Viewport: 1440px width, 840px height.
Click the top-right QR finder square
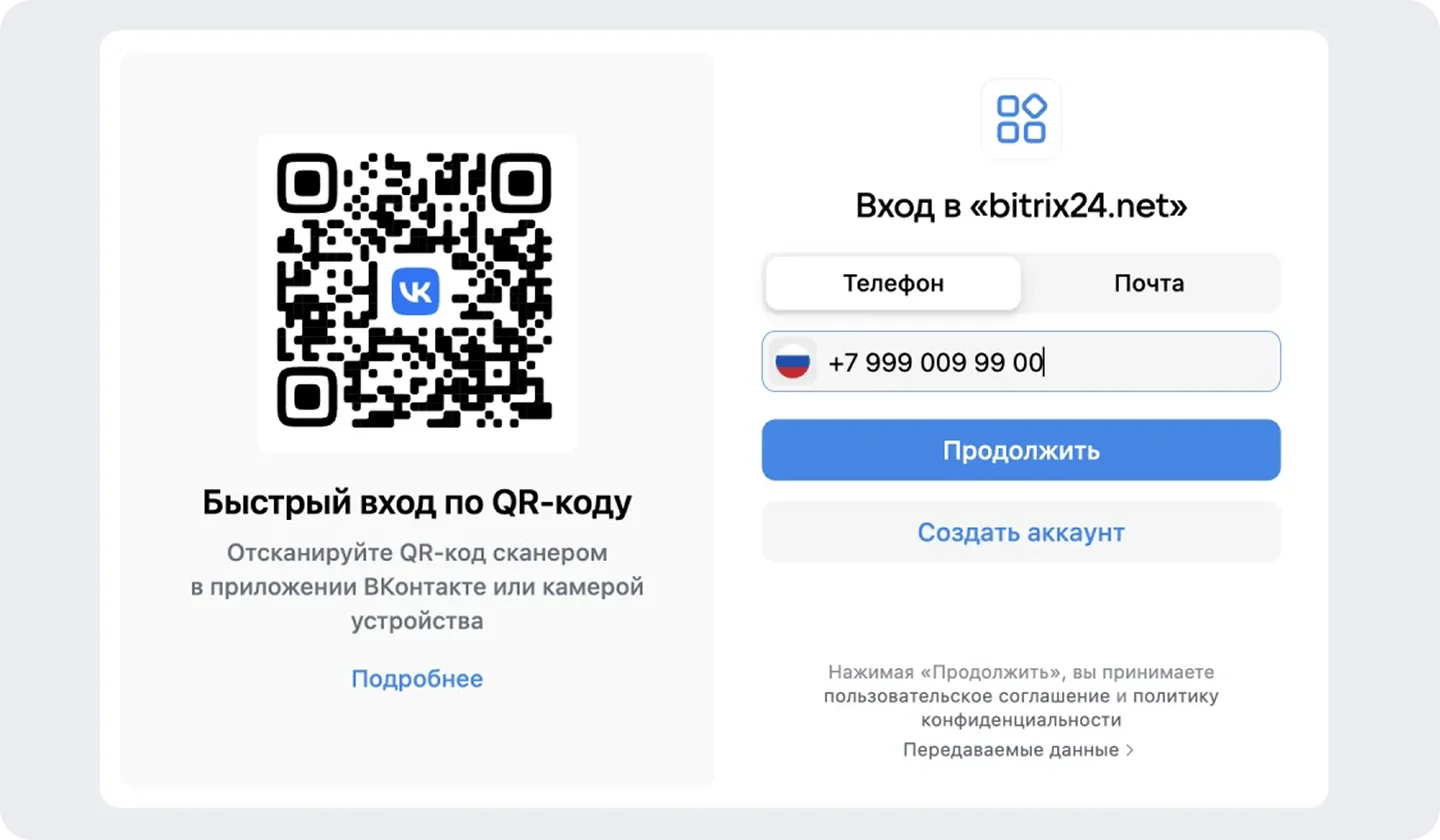click(520, 184)
